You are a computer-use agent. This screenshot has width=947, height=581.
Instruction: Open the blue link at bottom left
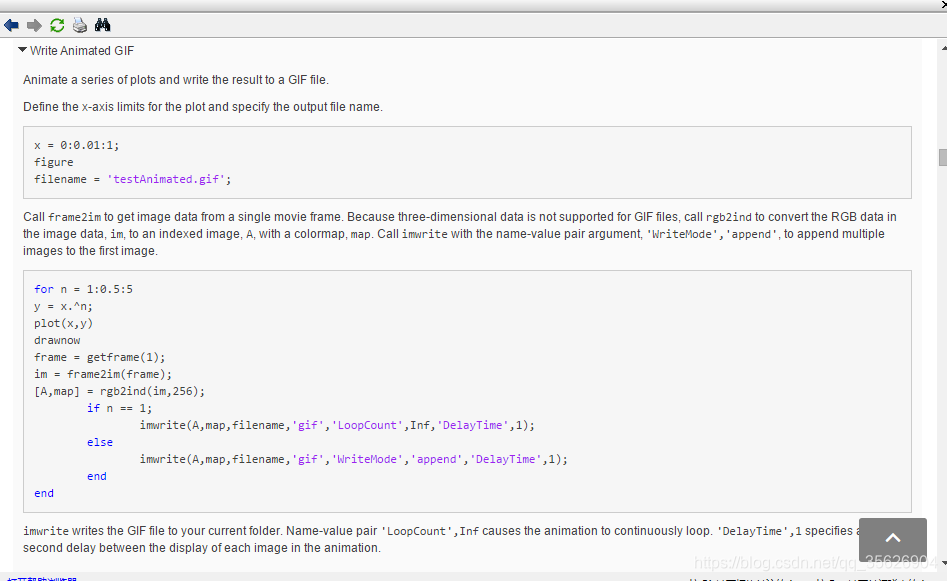tap(42, 579)
